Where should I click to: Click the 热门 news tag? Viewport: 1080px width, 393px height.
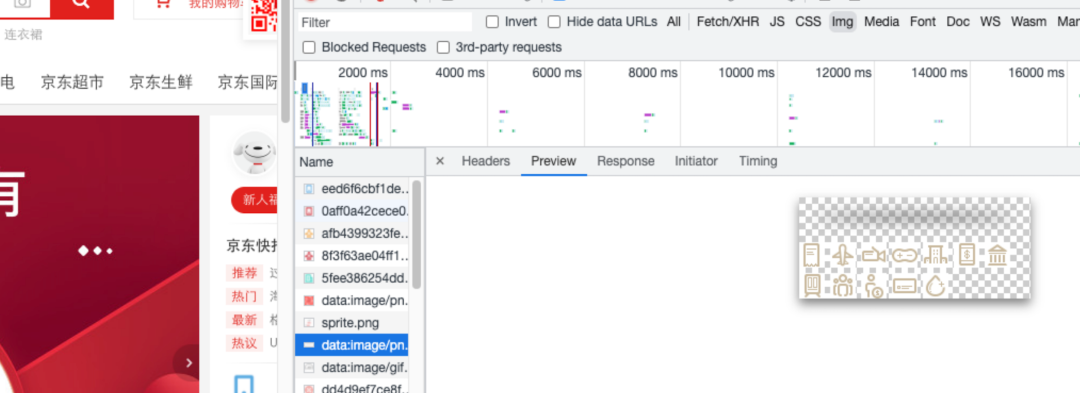click(244, 297)
